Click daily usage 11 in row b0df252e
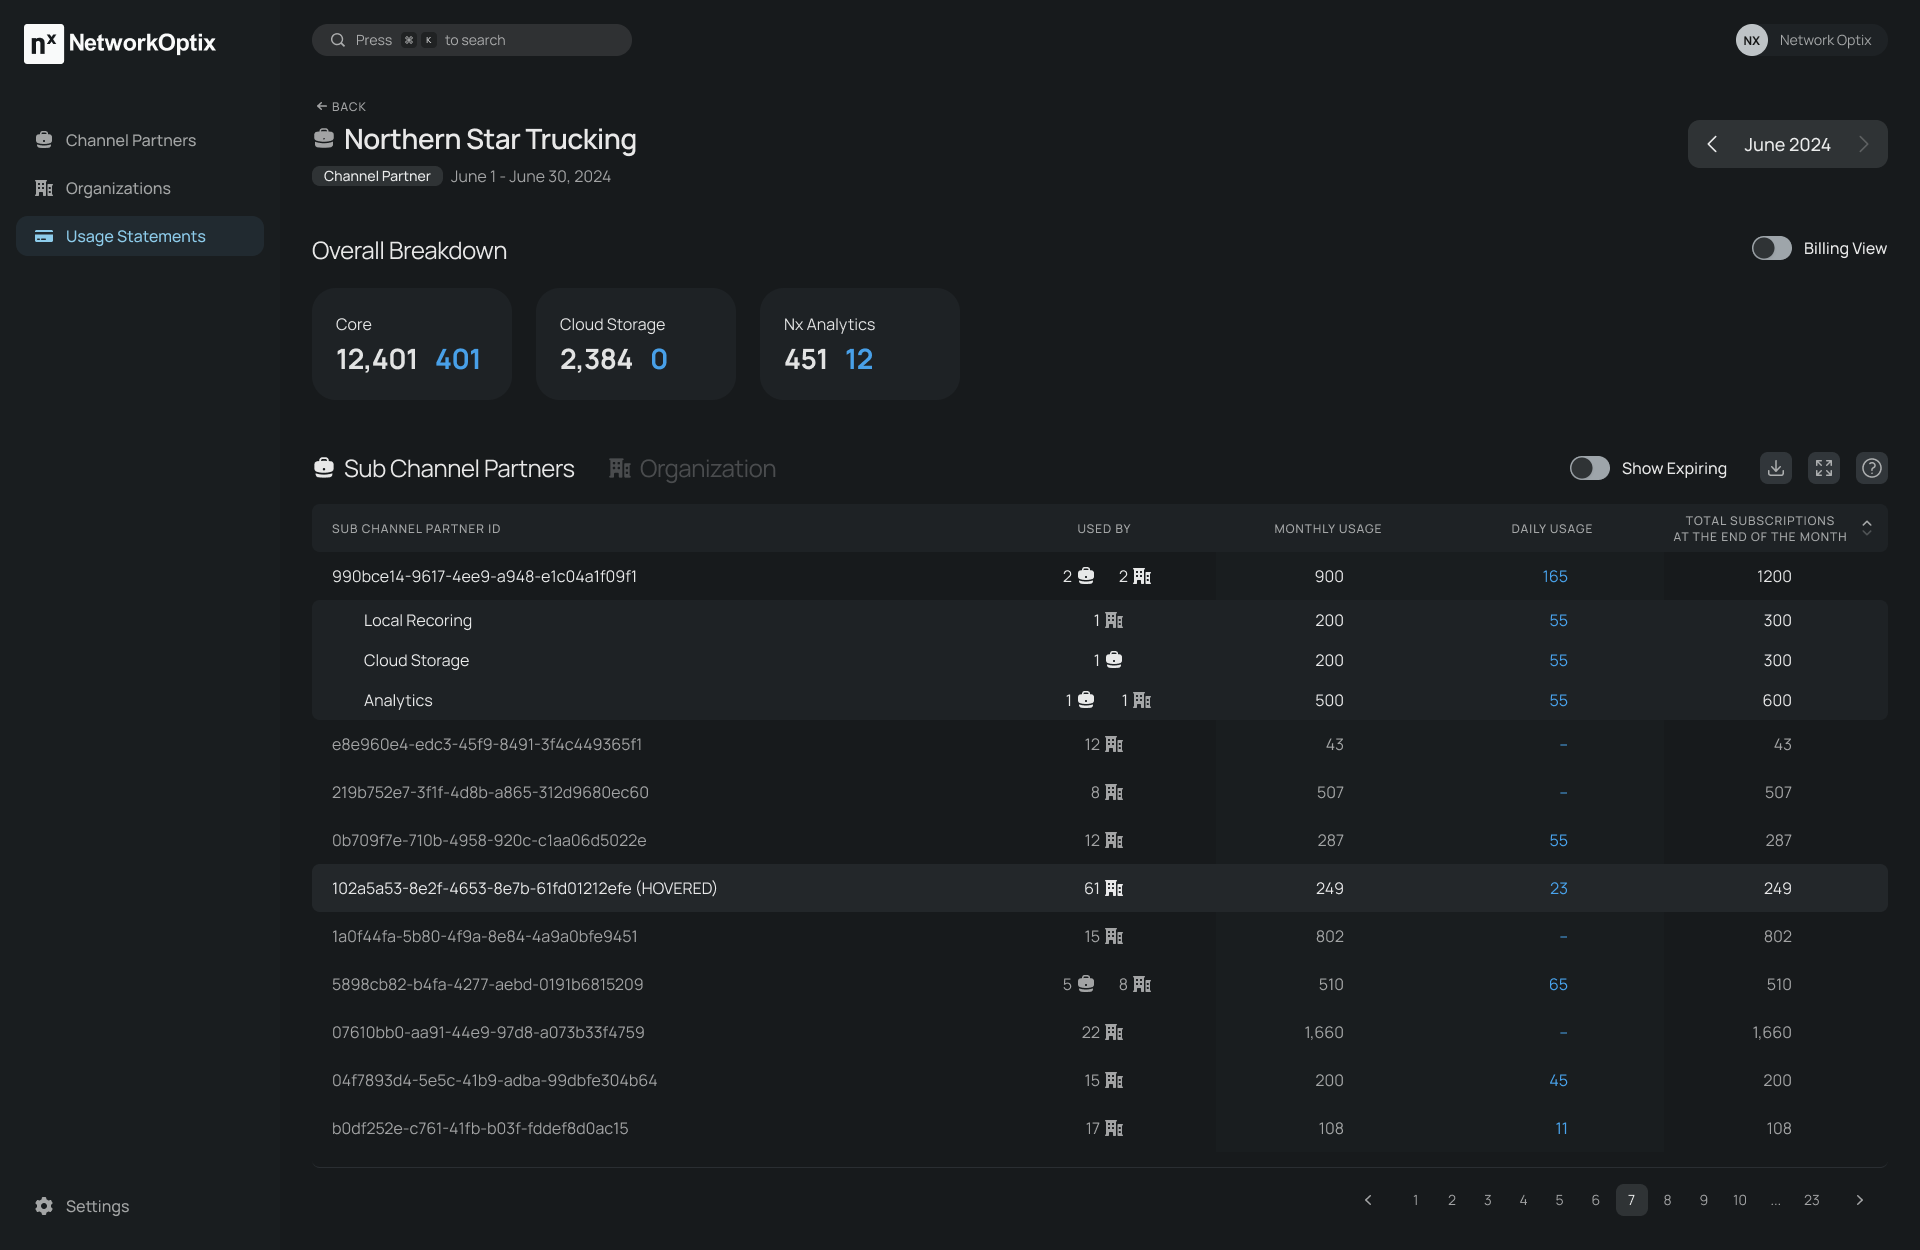 click(1561, 1128)
